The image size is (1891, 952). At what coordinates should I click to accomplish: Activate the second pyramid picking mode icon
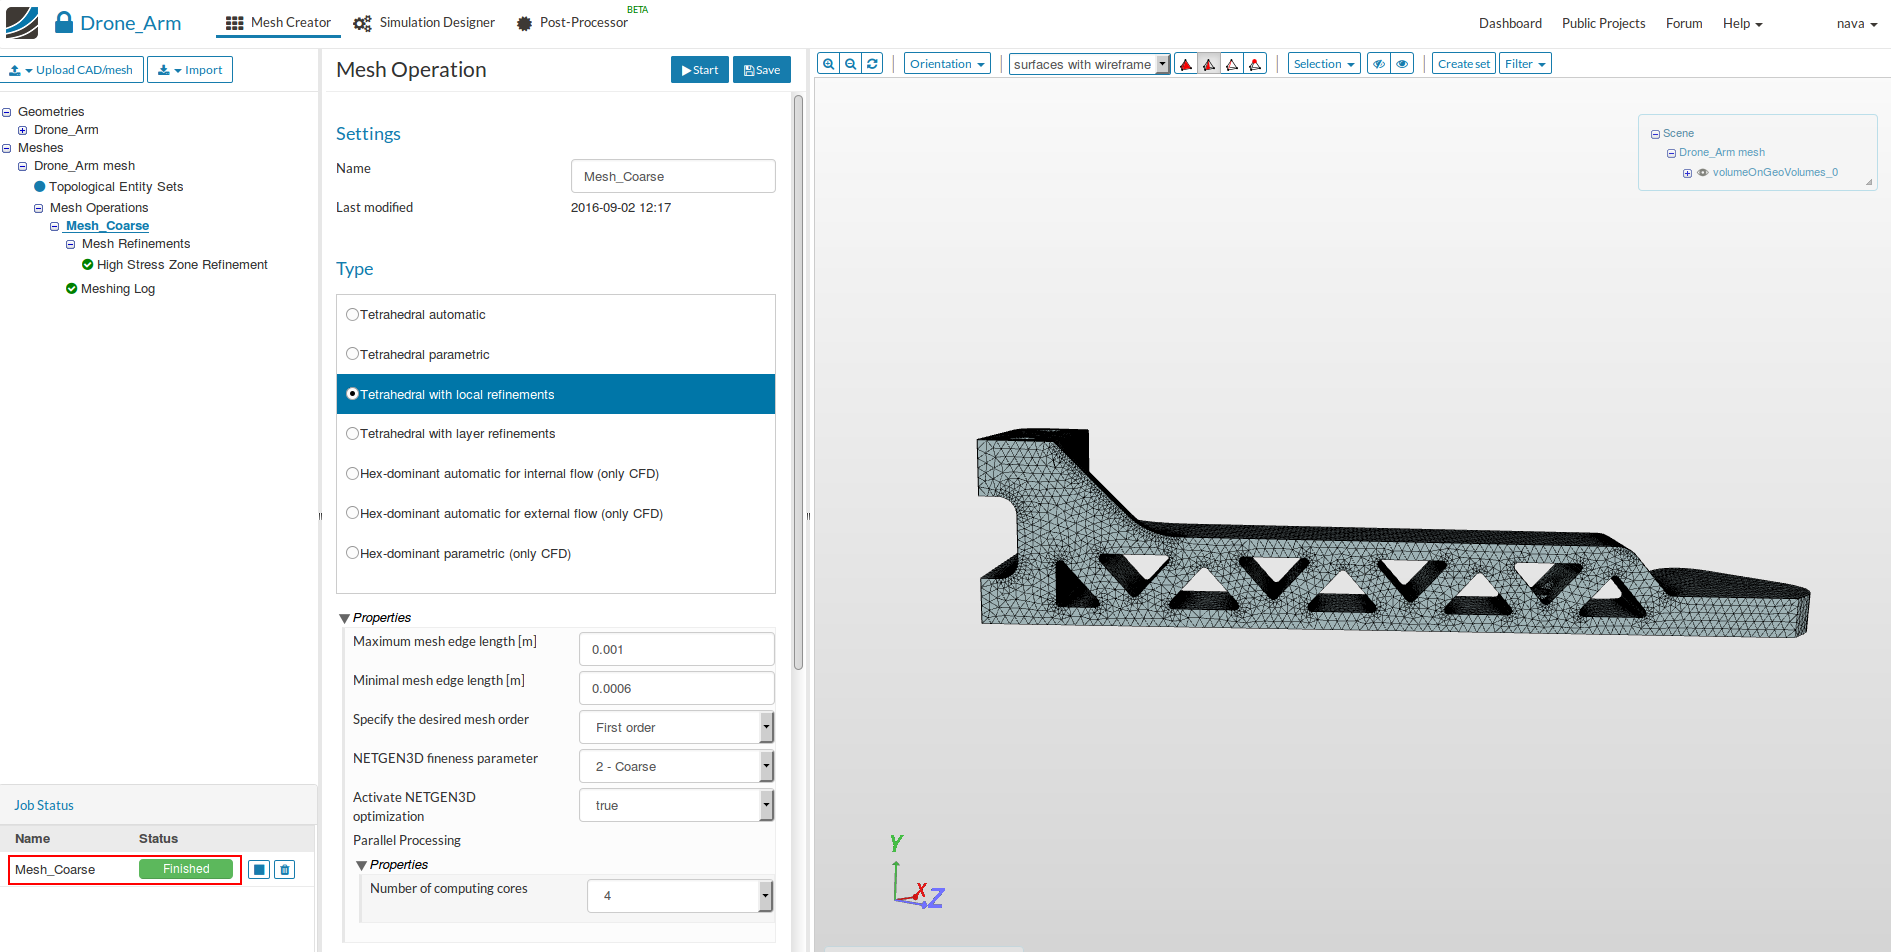1209,64
